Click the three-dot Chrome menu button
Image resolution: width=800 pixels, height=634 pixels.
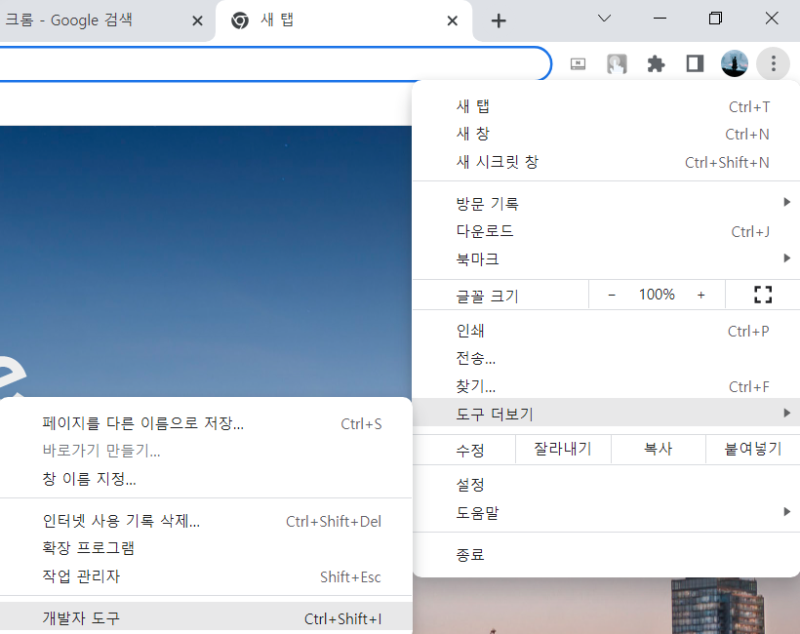773,64
